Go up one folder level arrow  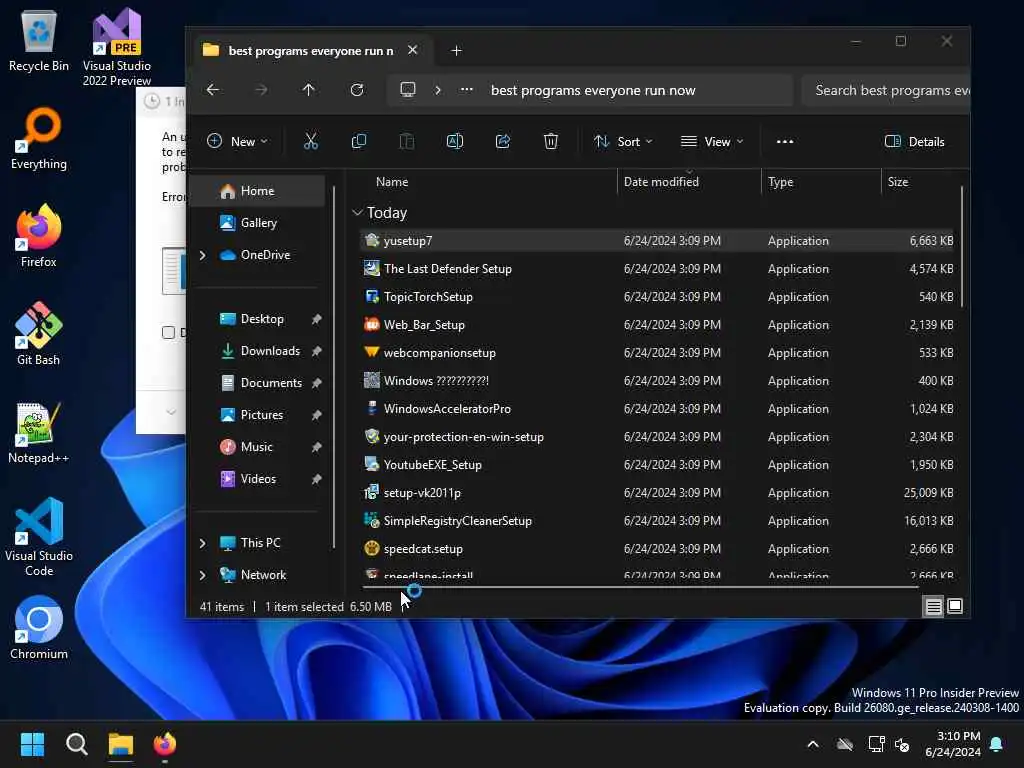308,90
